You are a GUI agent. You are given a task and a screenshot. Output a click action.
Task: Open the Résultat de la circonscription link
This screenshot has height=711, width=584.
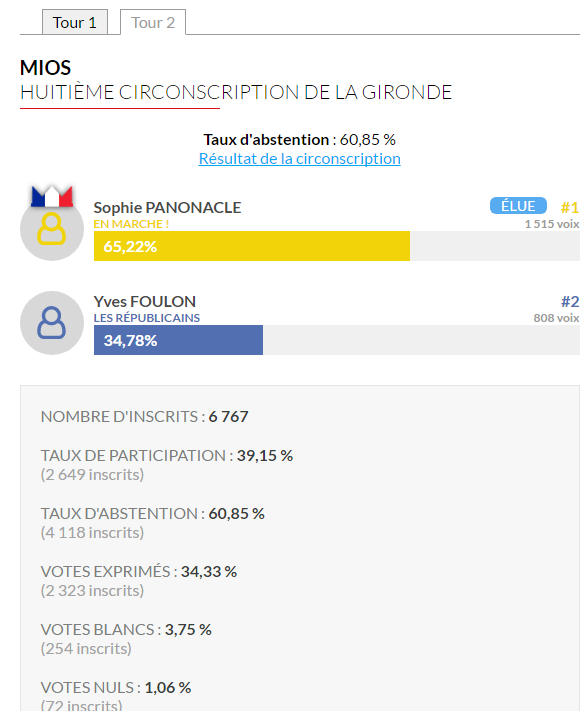tap(300, 159)
